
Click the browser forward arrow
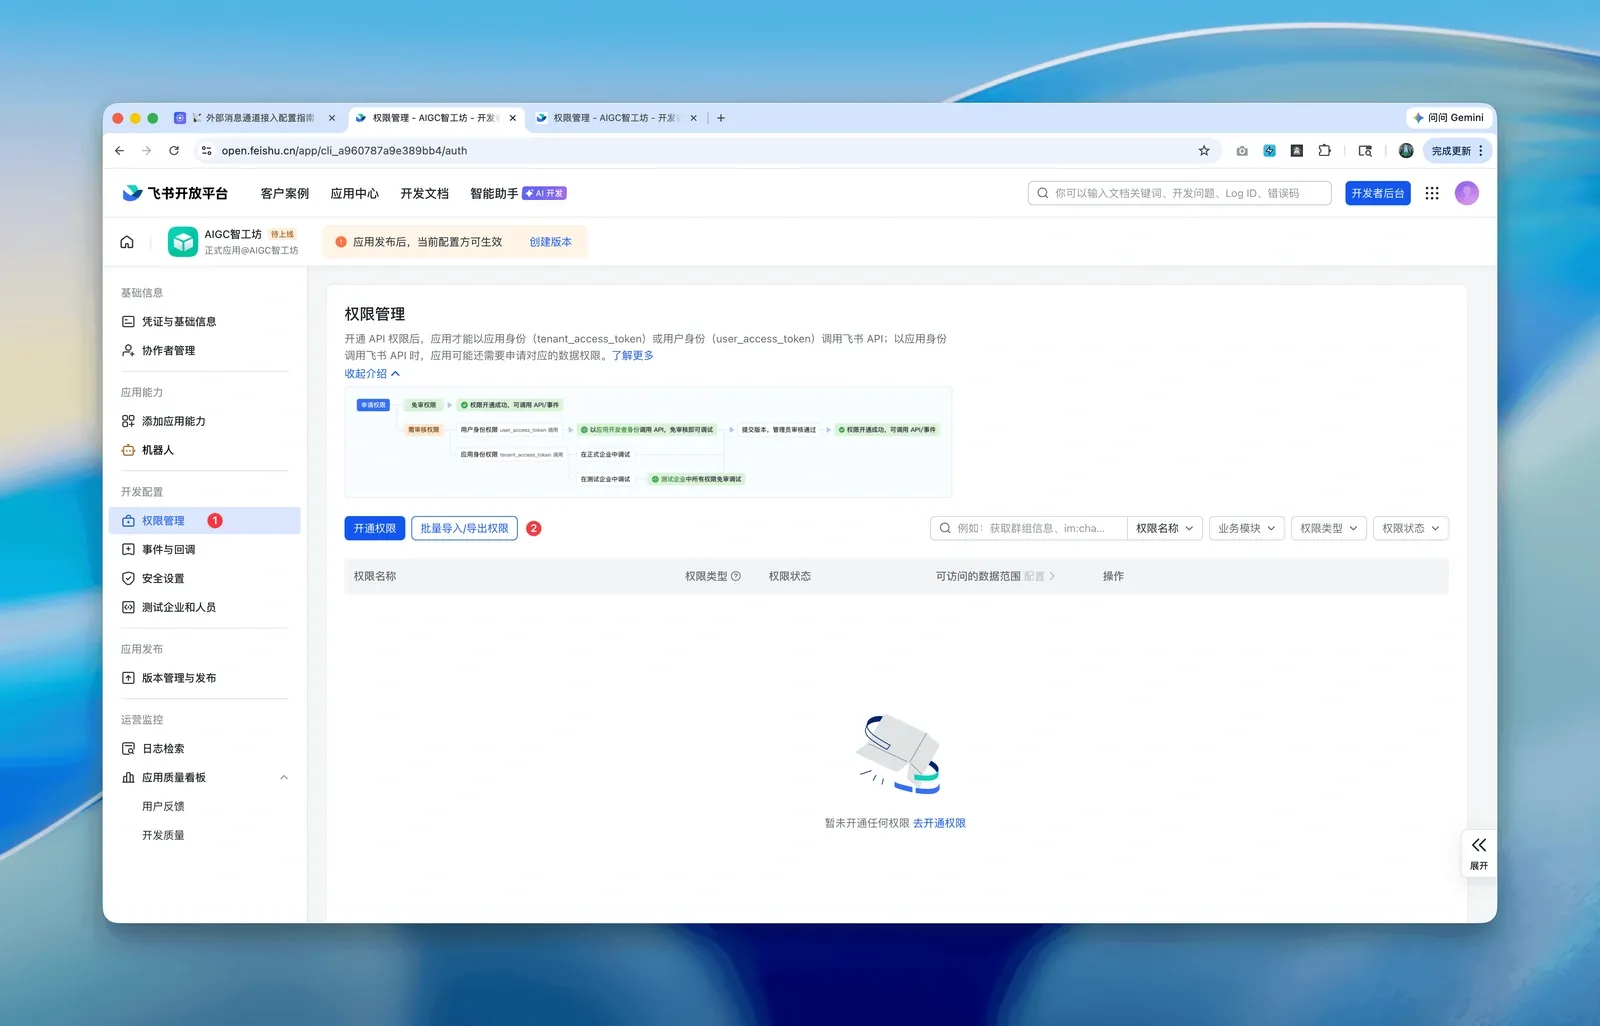point(147,151)
